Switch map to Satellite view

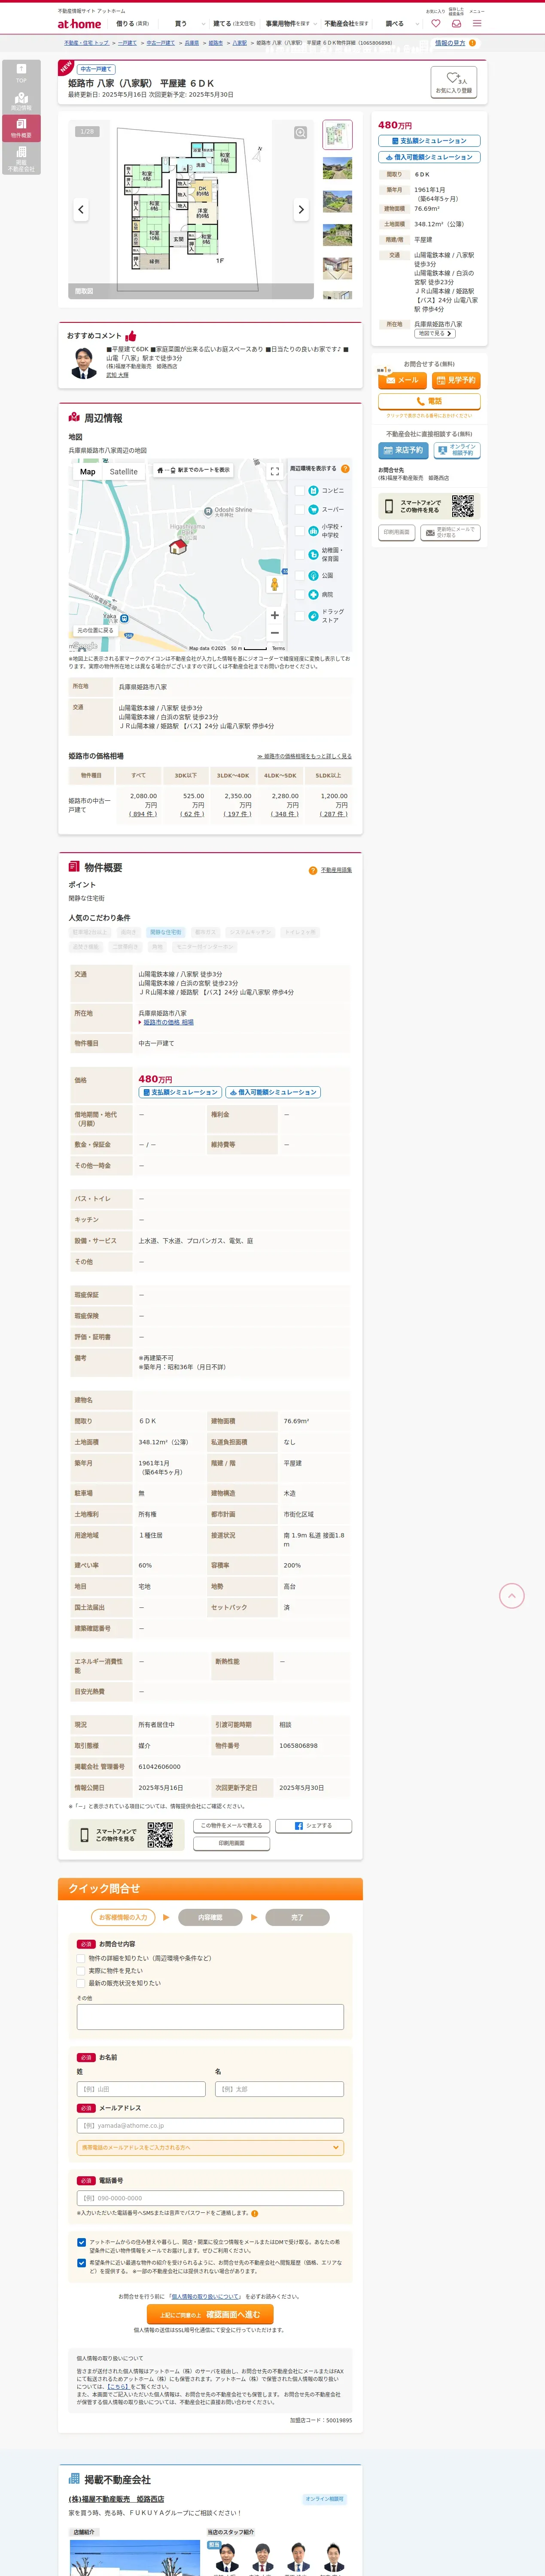point(124,472)
